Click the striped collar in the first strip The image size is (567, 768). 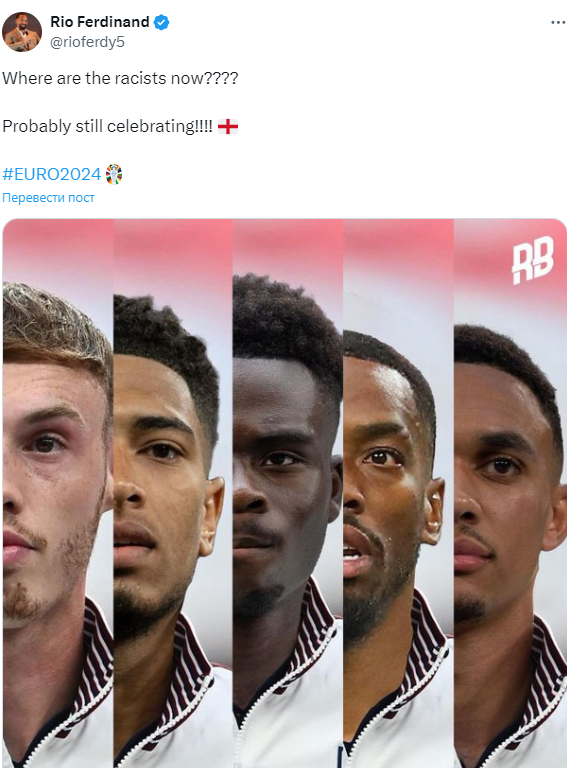pos(96,651)
